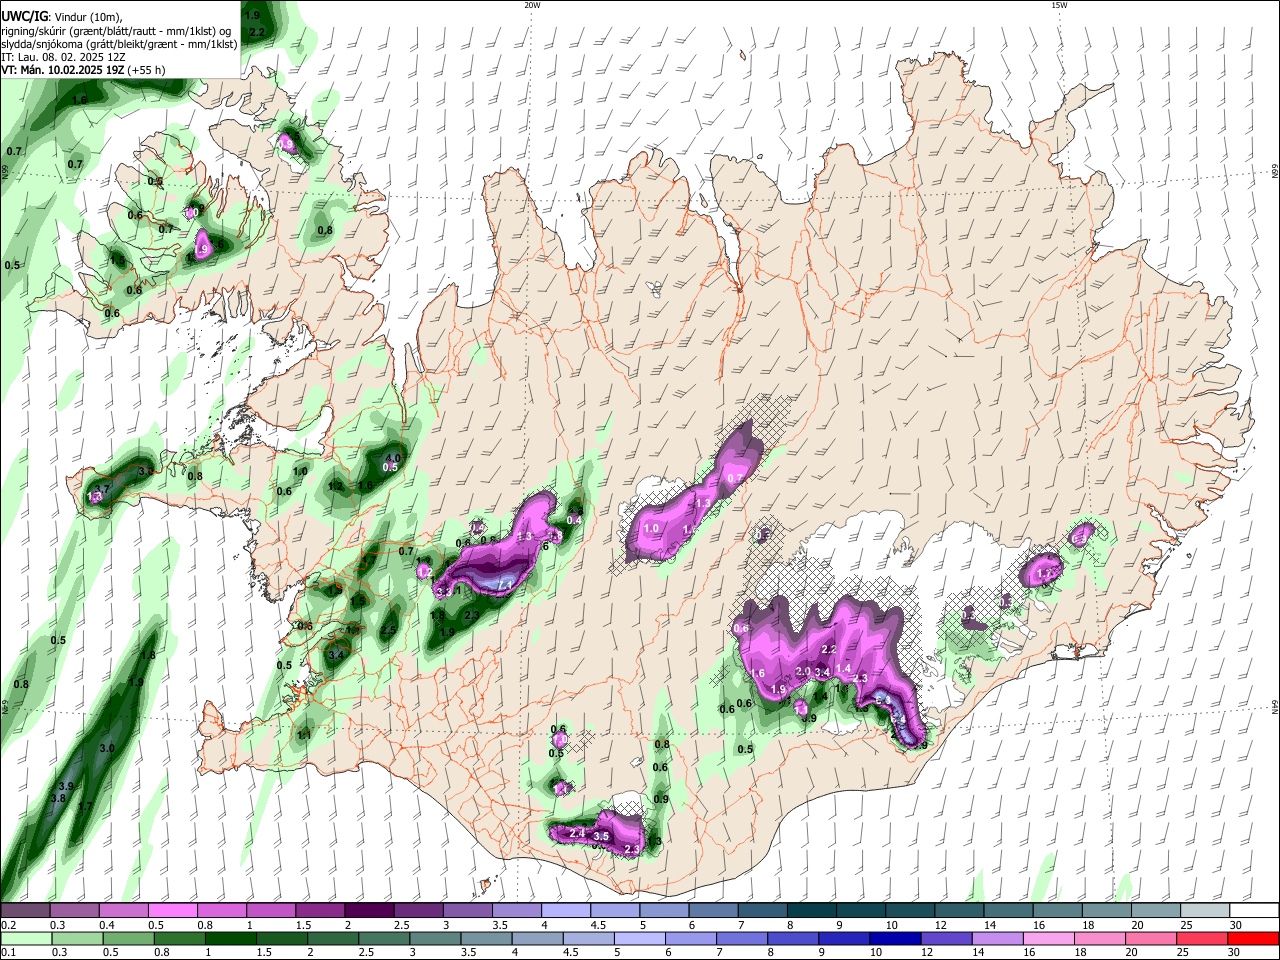
Task: Click the white swatch at 30 on snow scale
Action: pos(1254,910)
